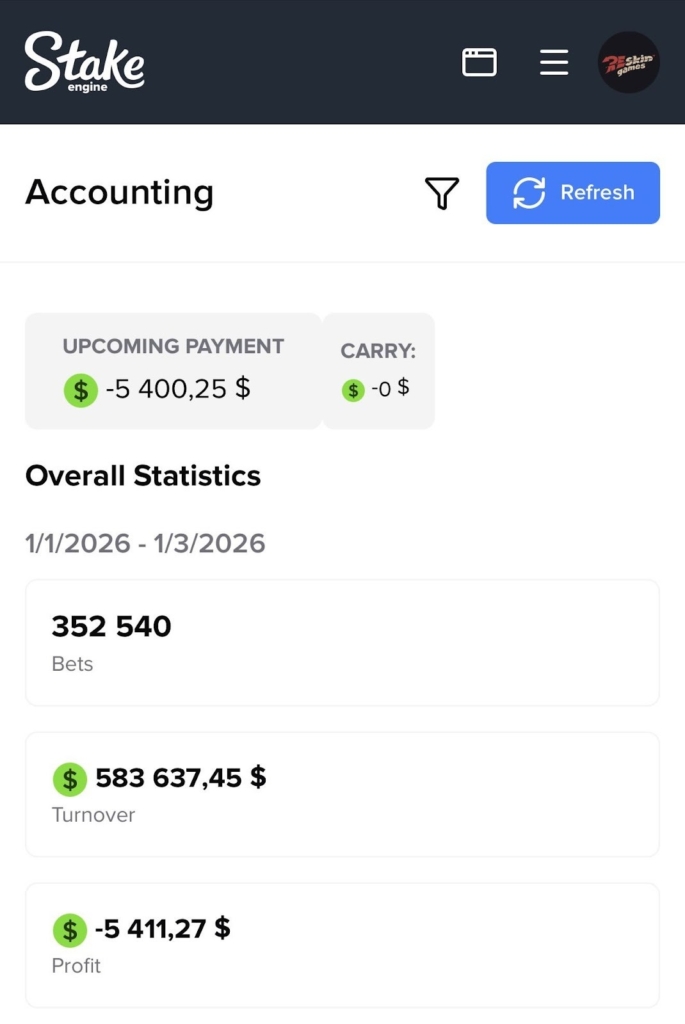This screenshot has height=1024, width=685.
Task: Click the -5 400,25 $ payment amount
Action: pyautogui.click(x=177, y=389)
